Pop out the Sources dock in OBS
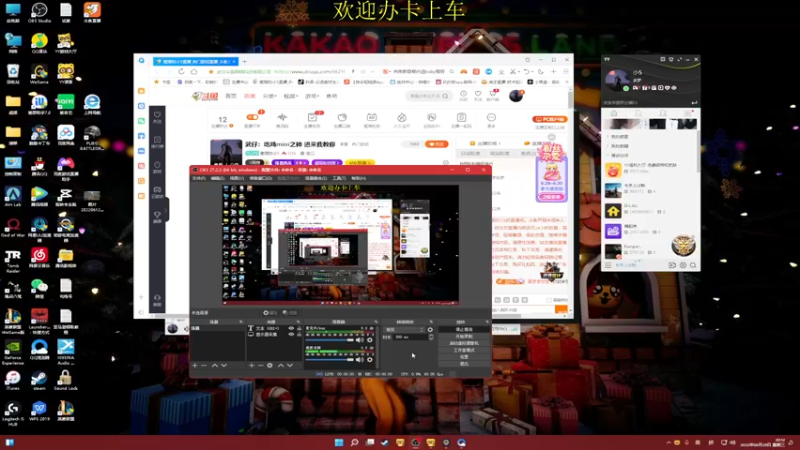This screenshot has height=450, width=800. tap(298, 322)
